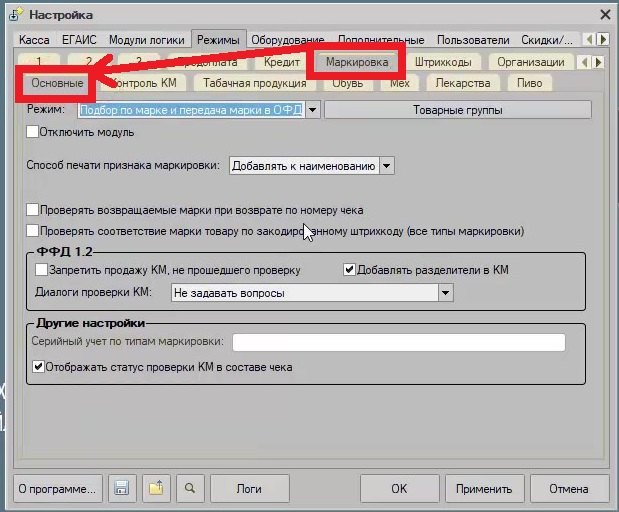Open Диалоги проверки КМ dropdown
619x512 pixels.
(x=445, y=293)
